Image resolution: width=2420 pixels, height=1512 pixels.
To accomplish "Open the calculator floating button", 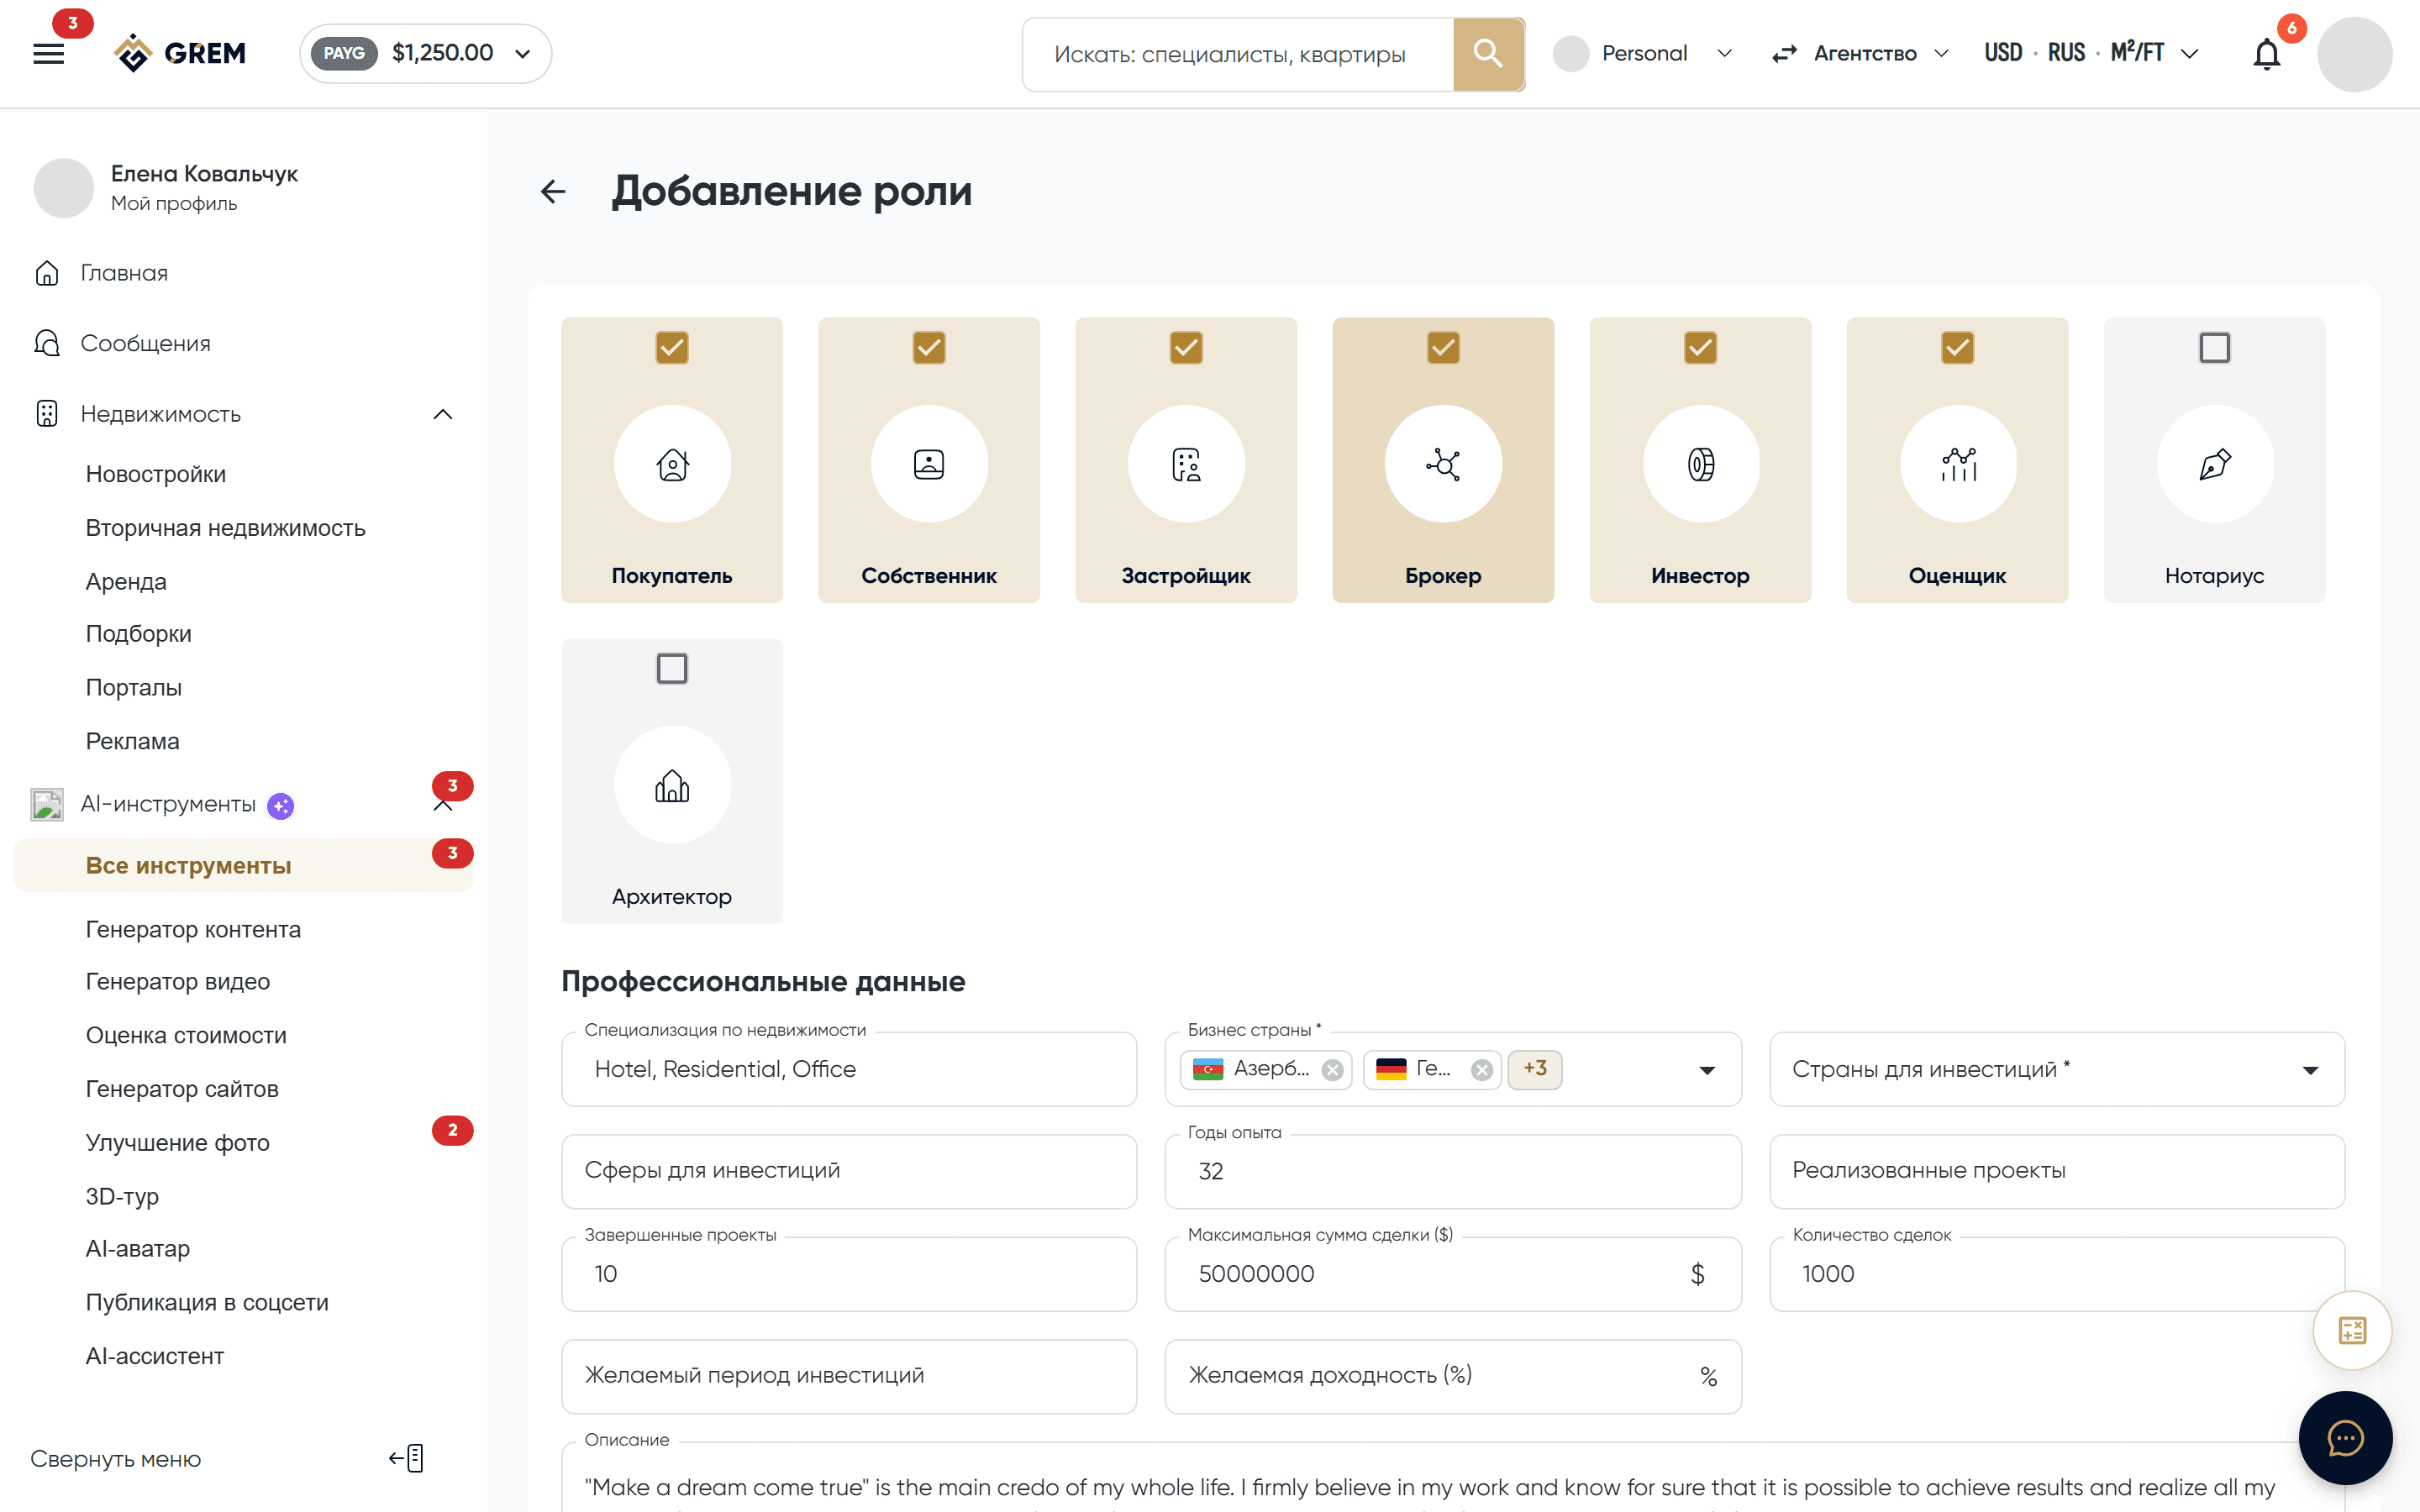I will tap(2352, 1330).
